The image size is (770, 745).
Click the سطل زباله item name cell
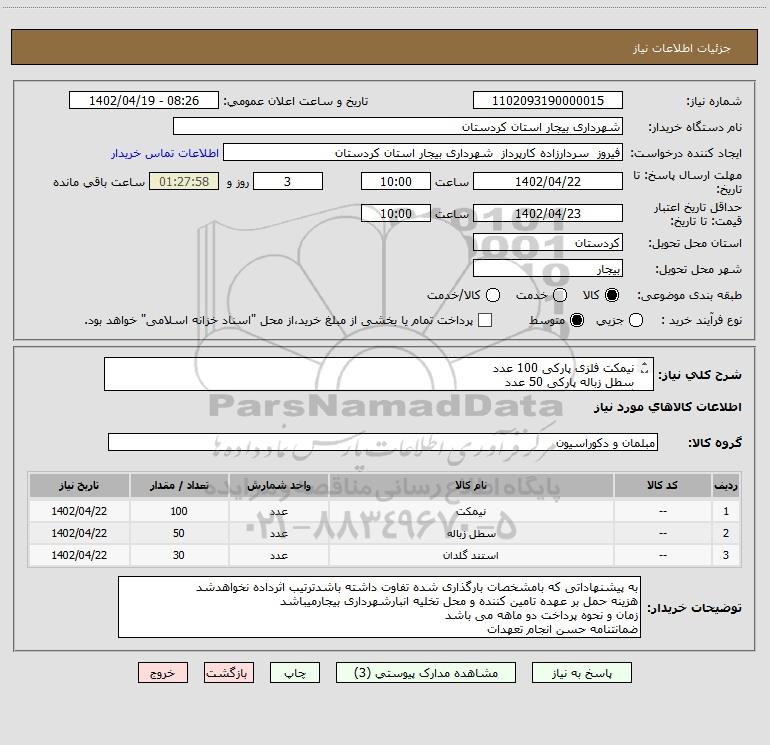tap(471, 533)
